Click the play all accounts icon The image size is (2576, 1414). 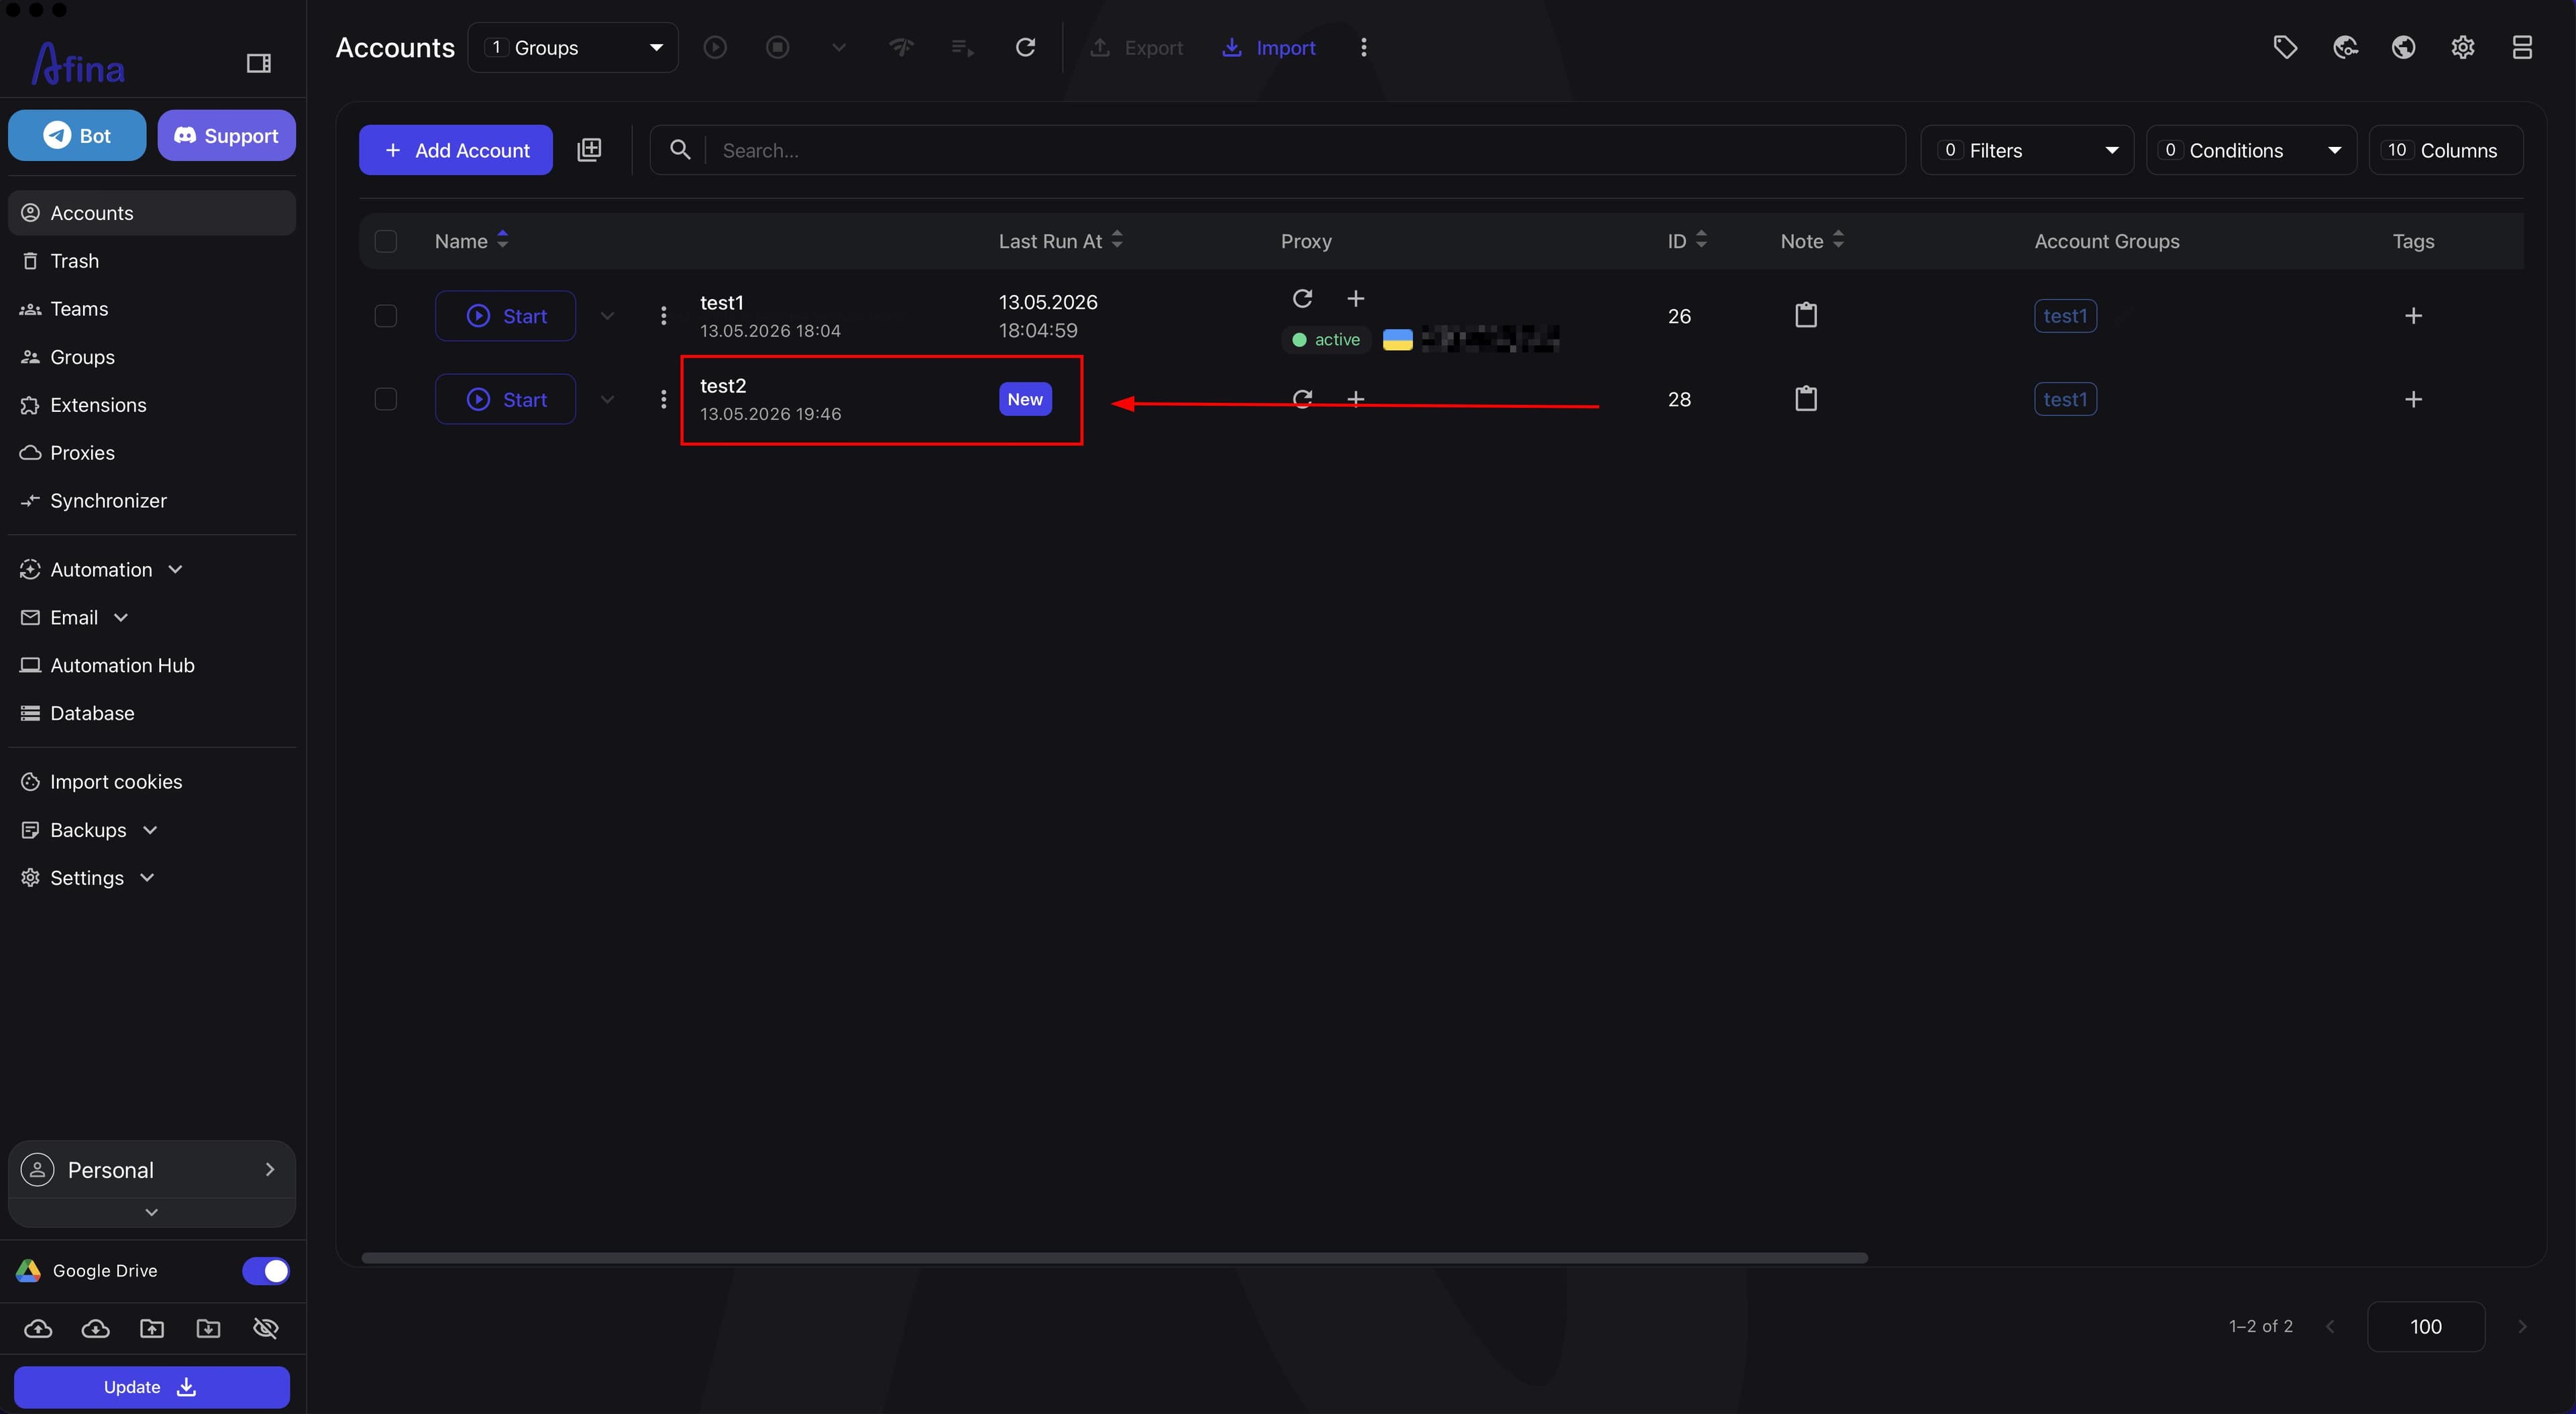point(715,47)
